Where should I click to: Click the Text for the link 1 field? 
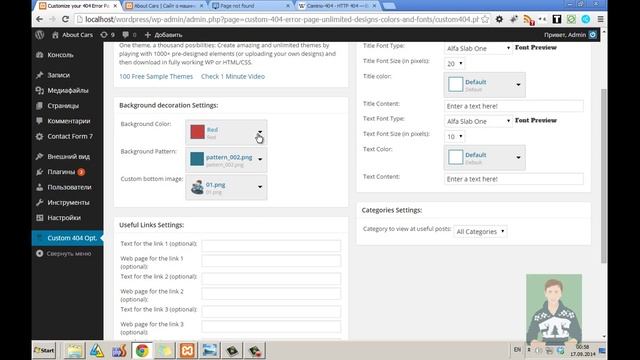click(271, 245)
